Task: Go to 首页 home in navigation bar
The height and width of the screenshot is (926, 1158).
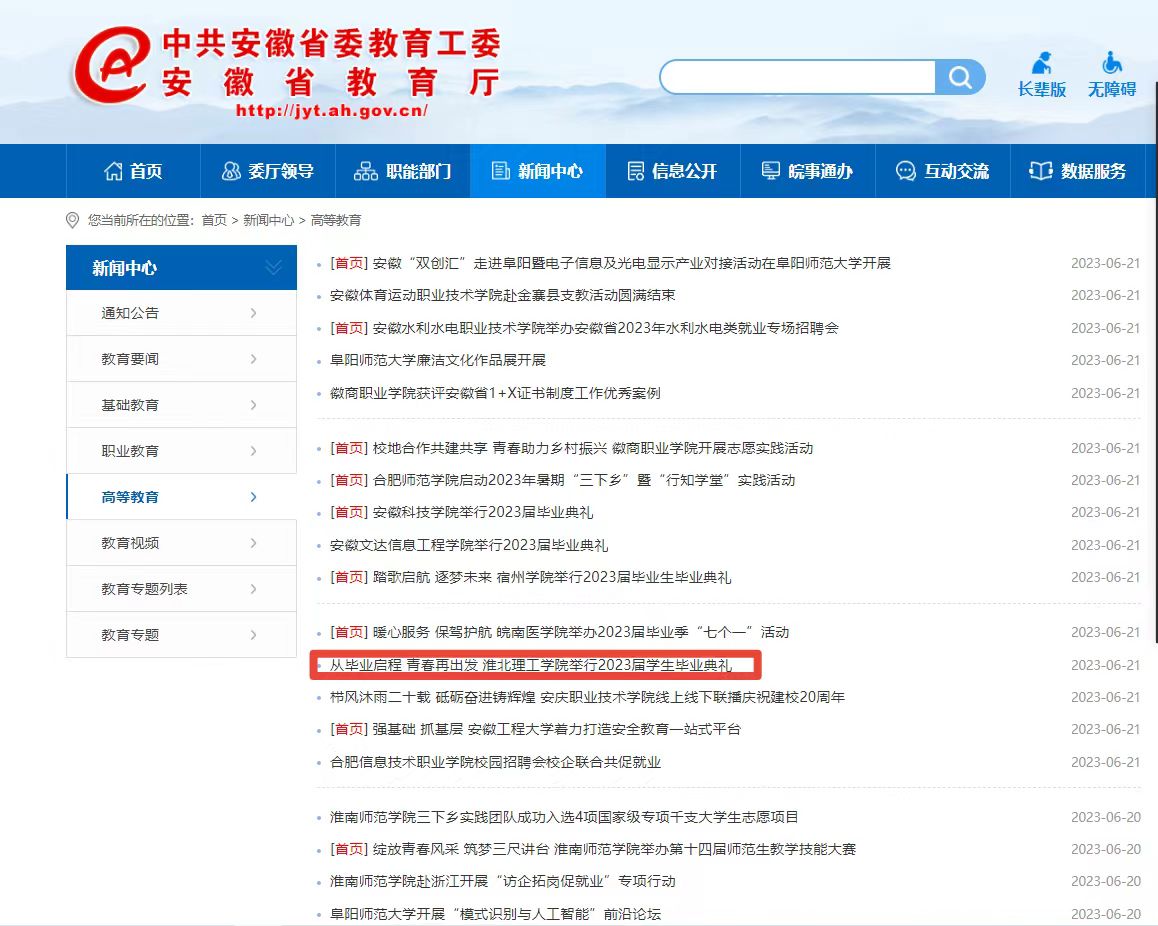Action: click(133, 171)
